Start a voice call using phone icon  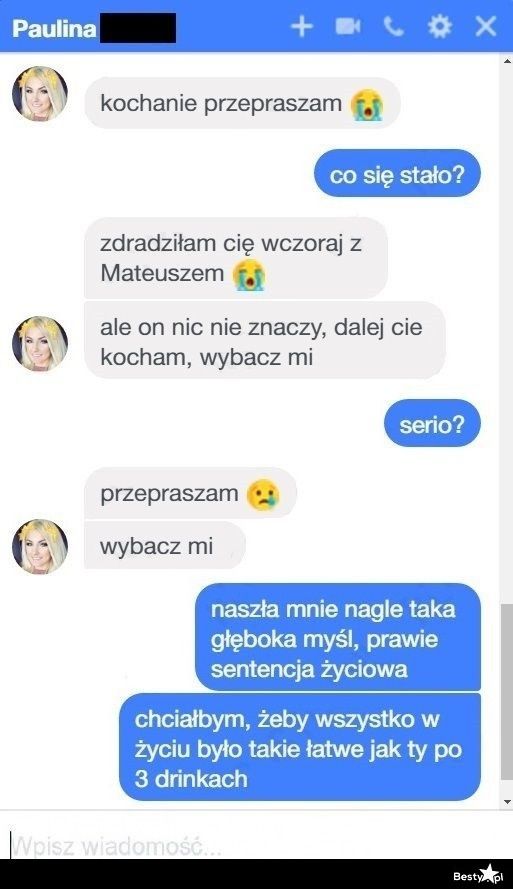point(393,26)
